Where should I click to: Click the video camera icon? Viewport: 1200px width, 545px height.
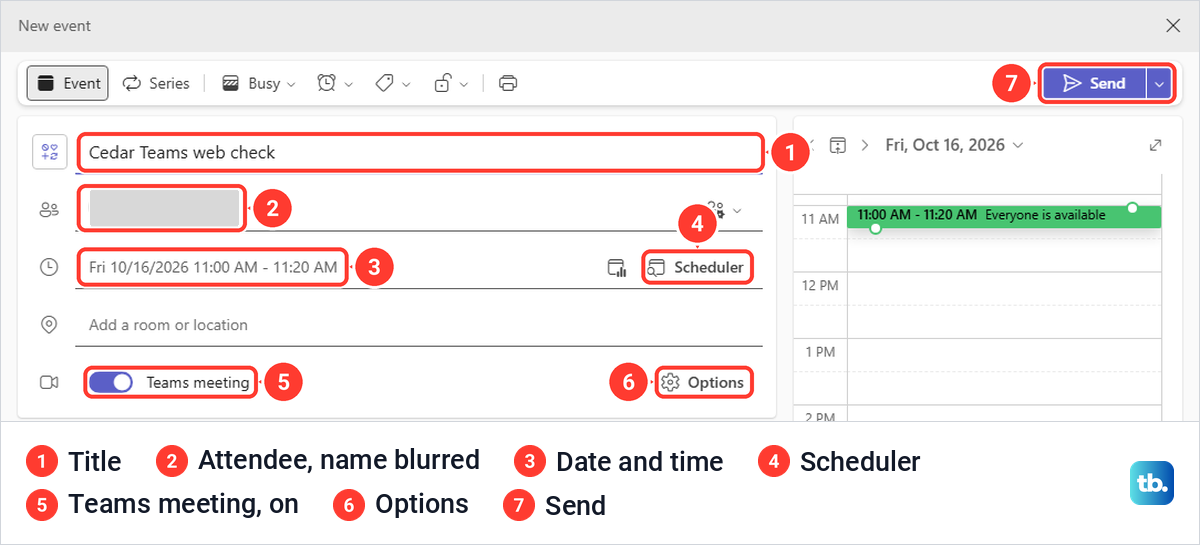tap(48, 382)
